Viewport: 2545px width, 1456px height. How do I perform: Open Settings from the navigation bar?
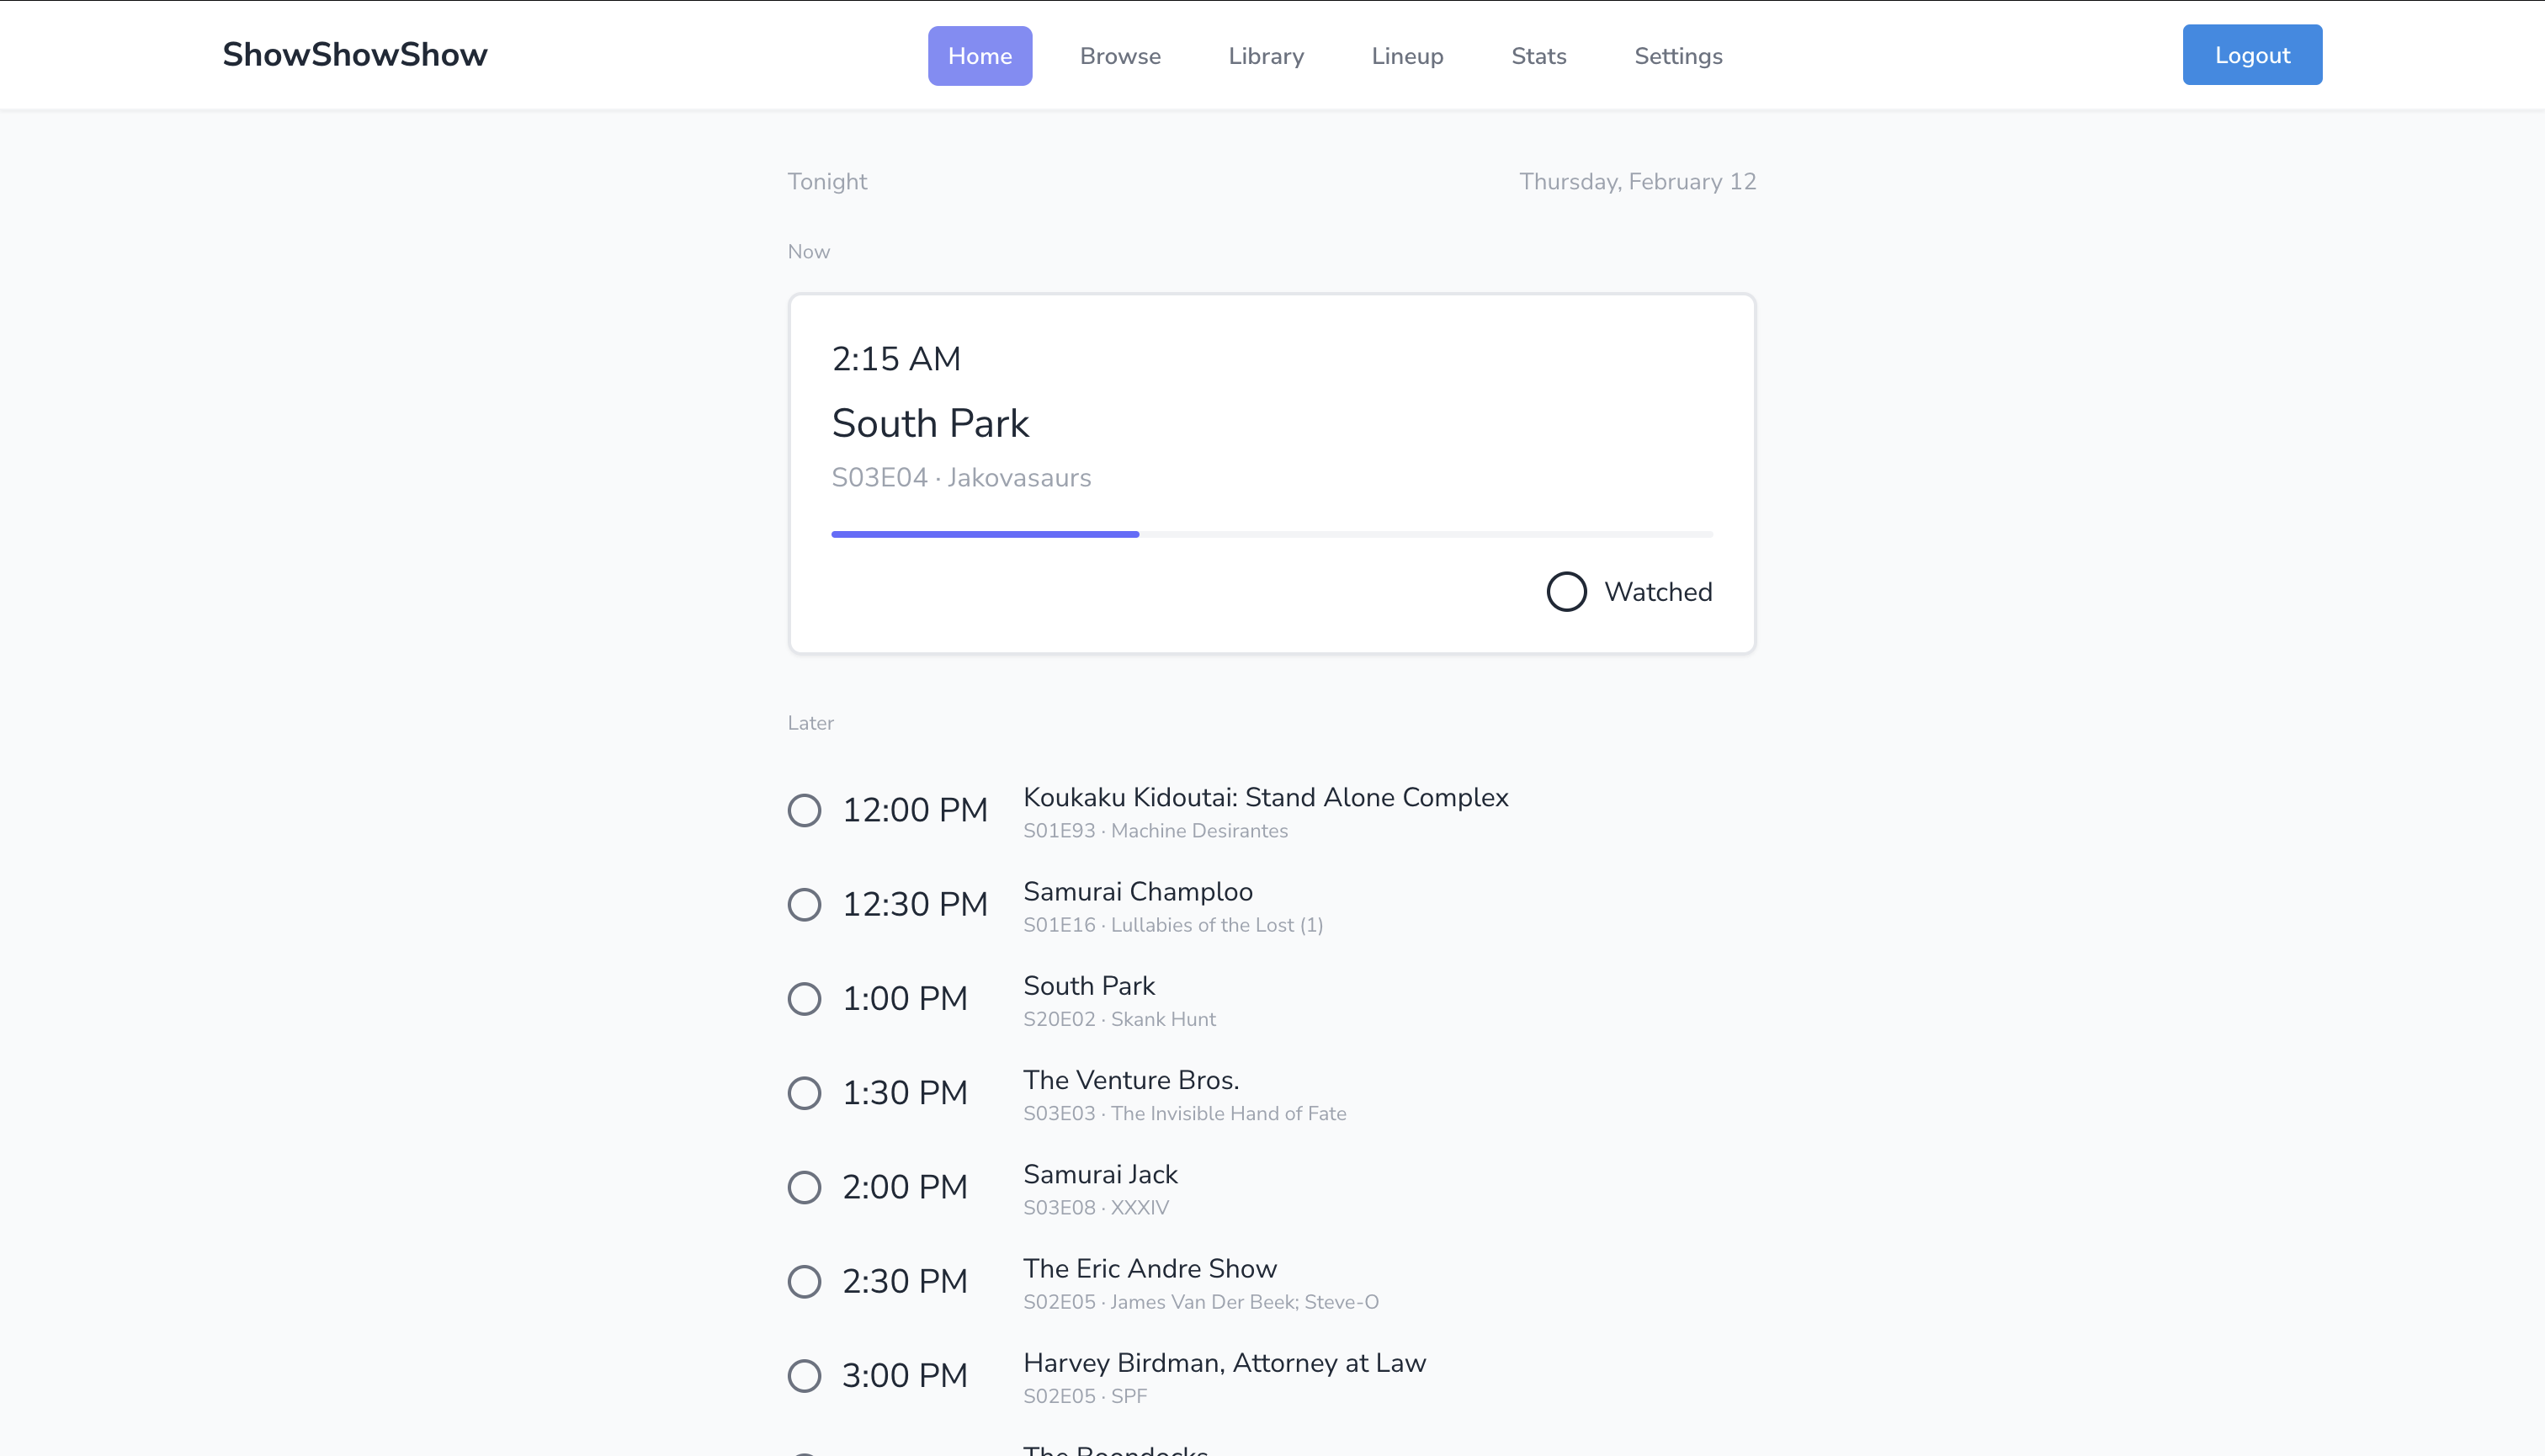pos(1678,56)
